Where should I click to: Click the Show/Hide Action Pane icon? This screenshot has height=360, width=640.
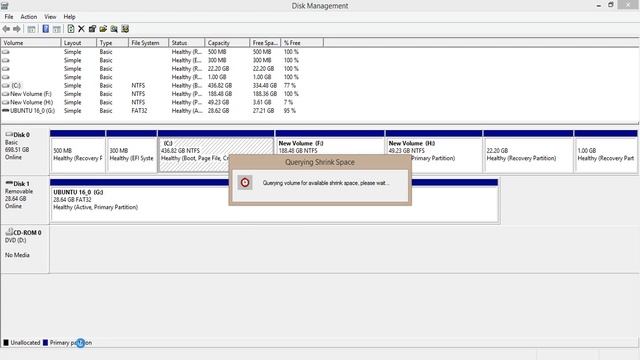coord(57,29)
